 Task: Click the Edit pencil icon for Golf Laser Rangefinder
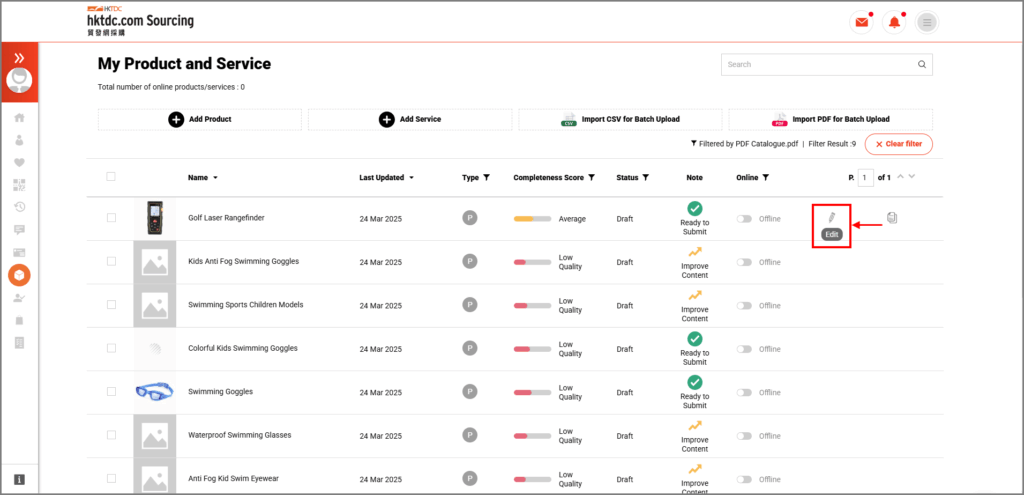tap(830, 217)
